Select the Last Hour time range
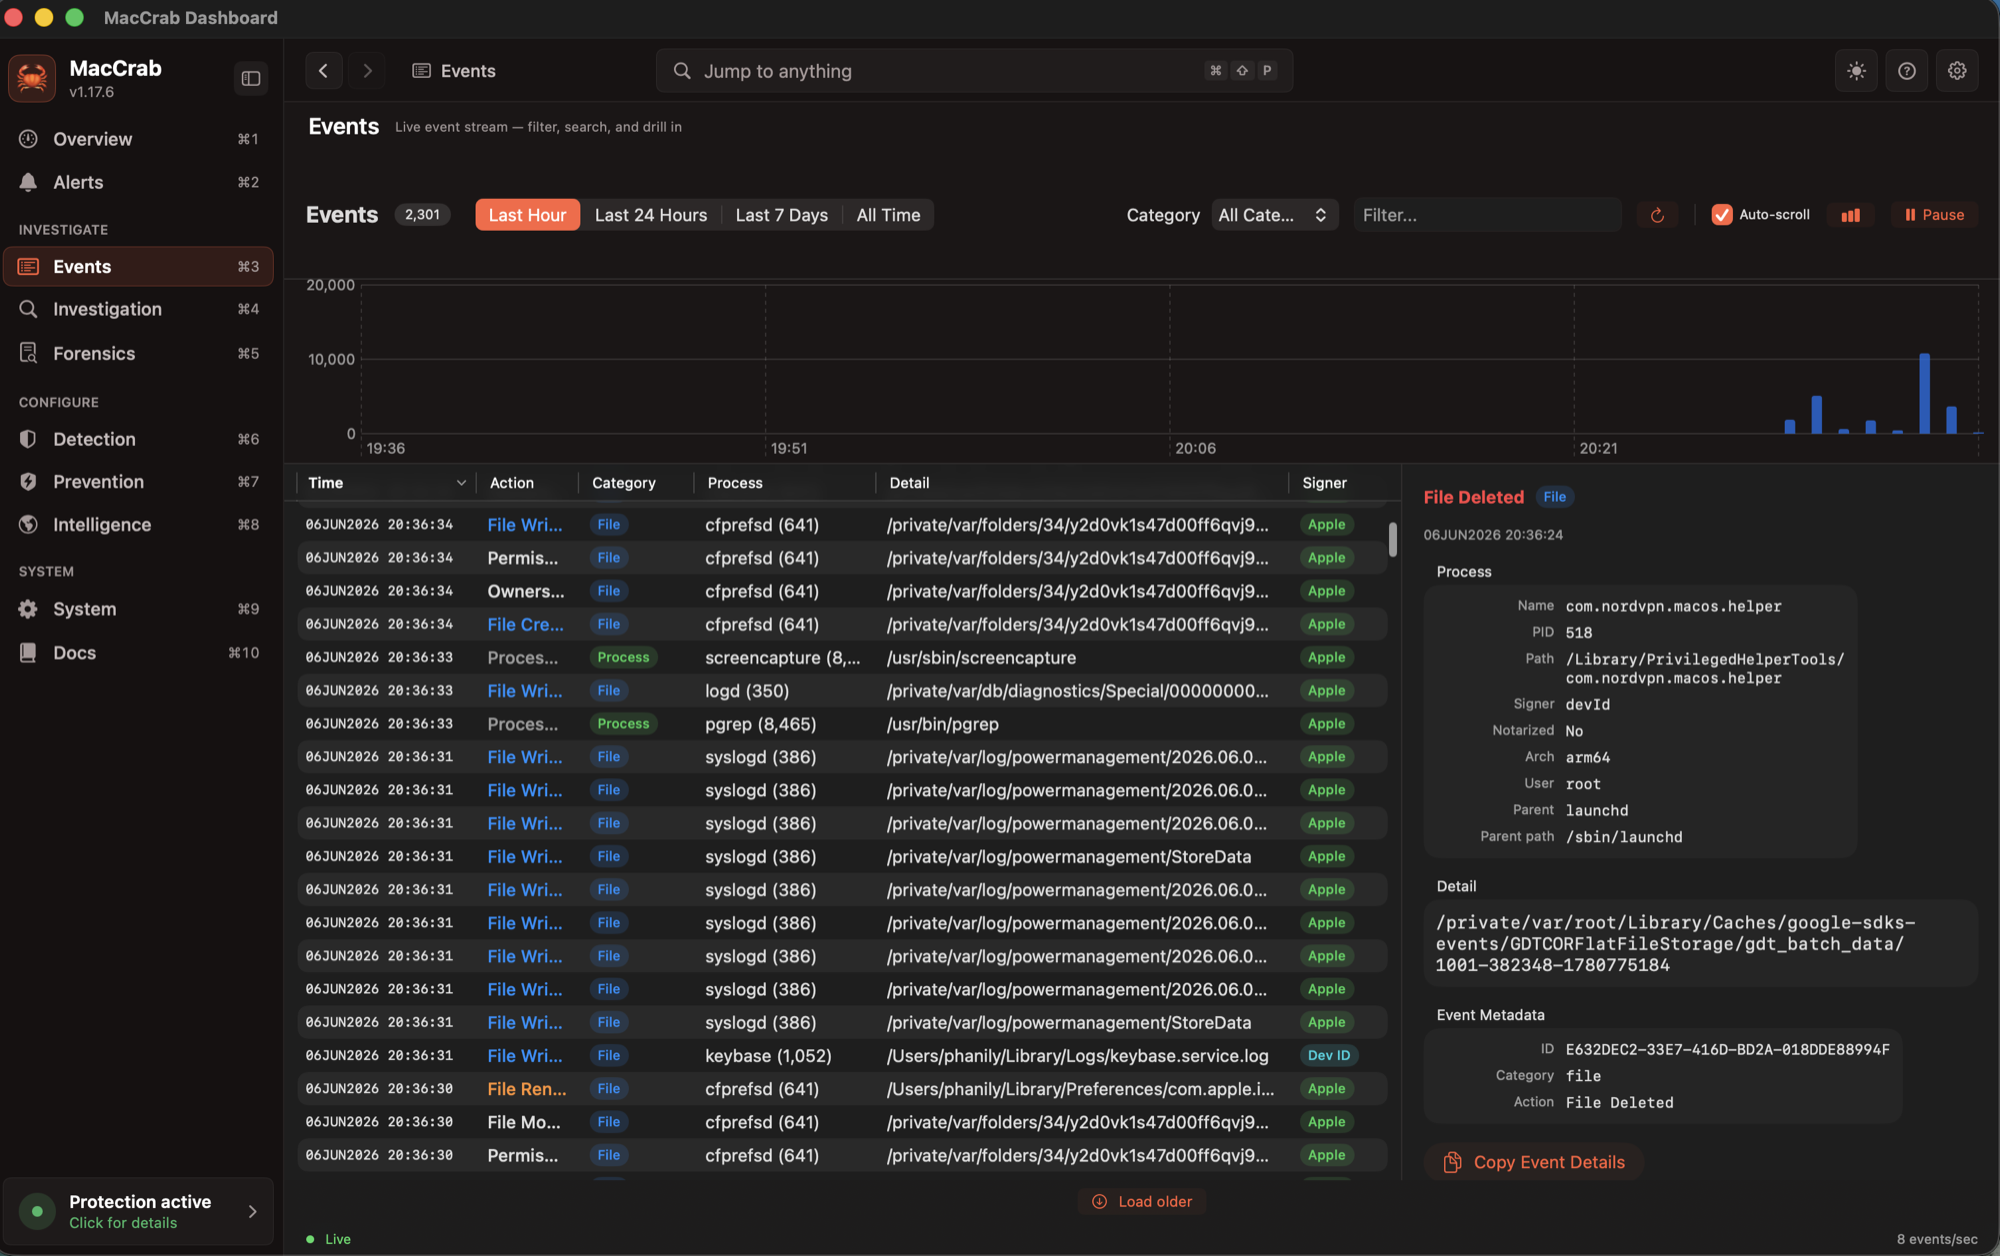Screen dimensions: 2000x1256 click(527, 215)
